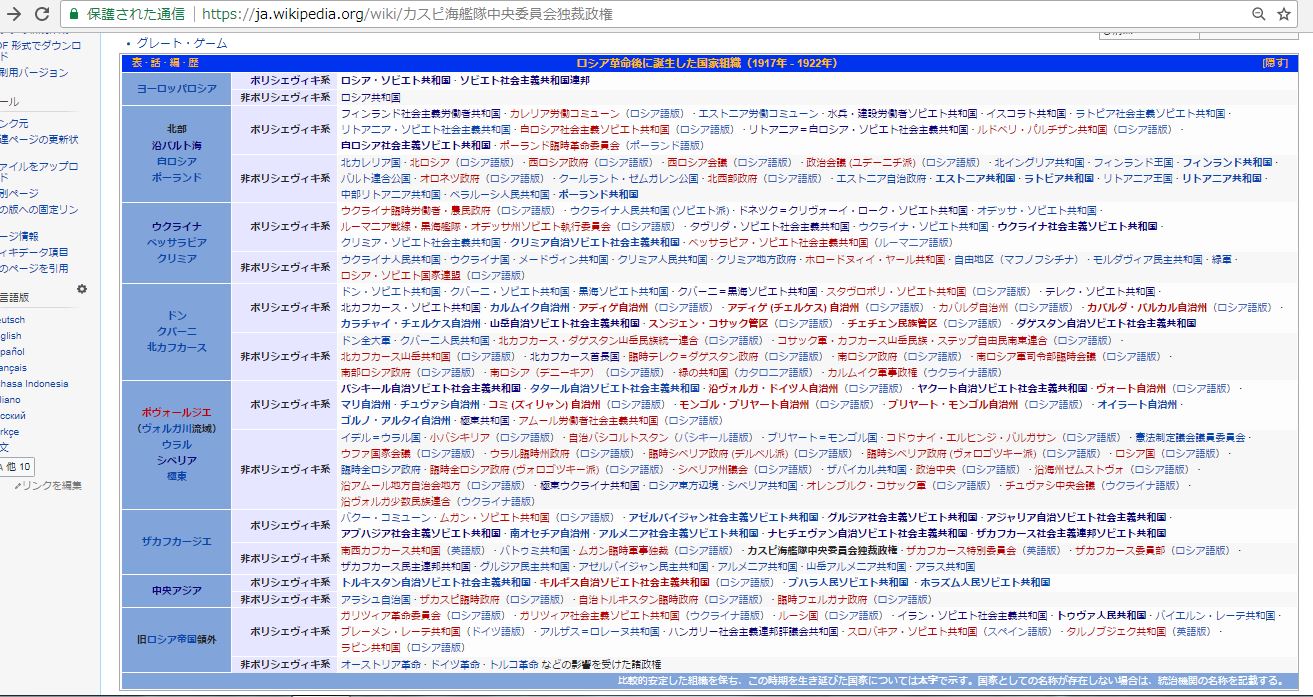Switch to the Deutsch language version
The image size is (1313, 697).
click(x=13, y=320)
